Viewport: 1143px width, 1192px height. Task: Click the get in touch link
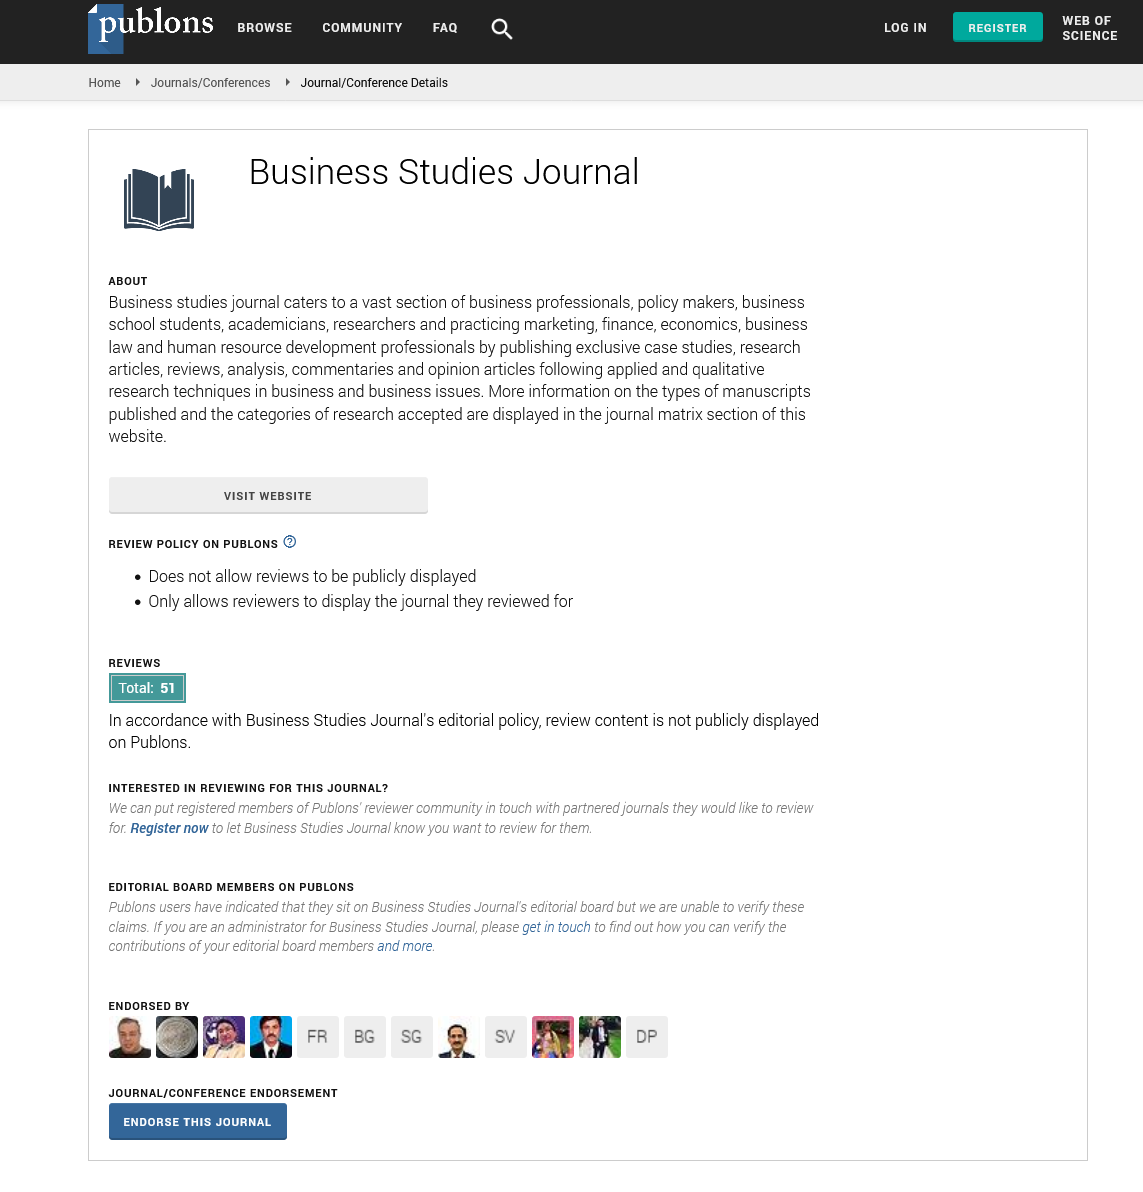pyautogui.click(x=556, y=927)
